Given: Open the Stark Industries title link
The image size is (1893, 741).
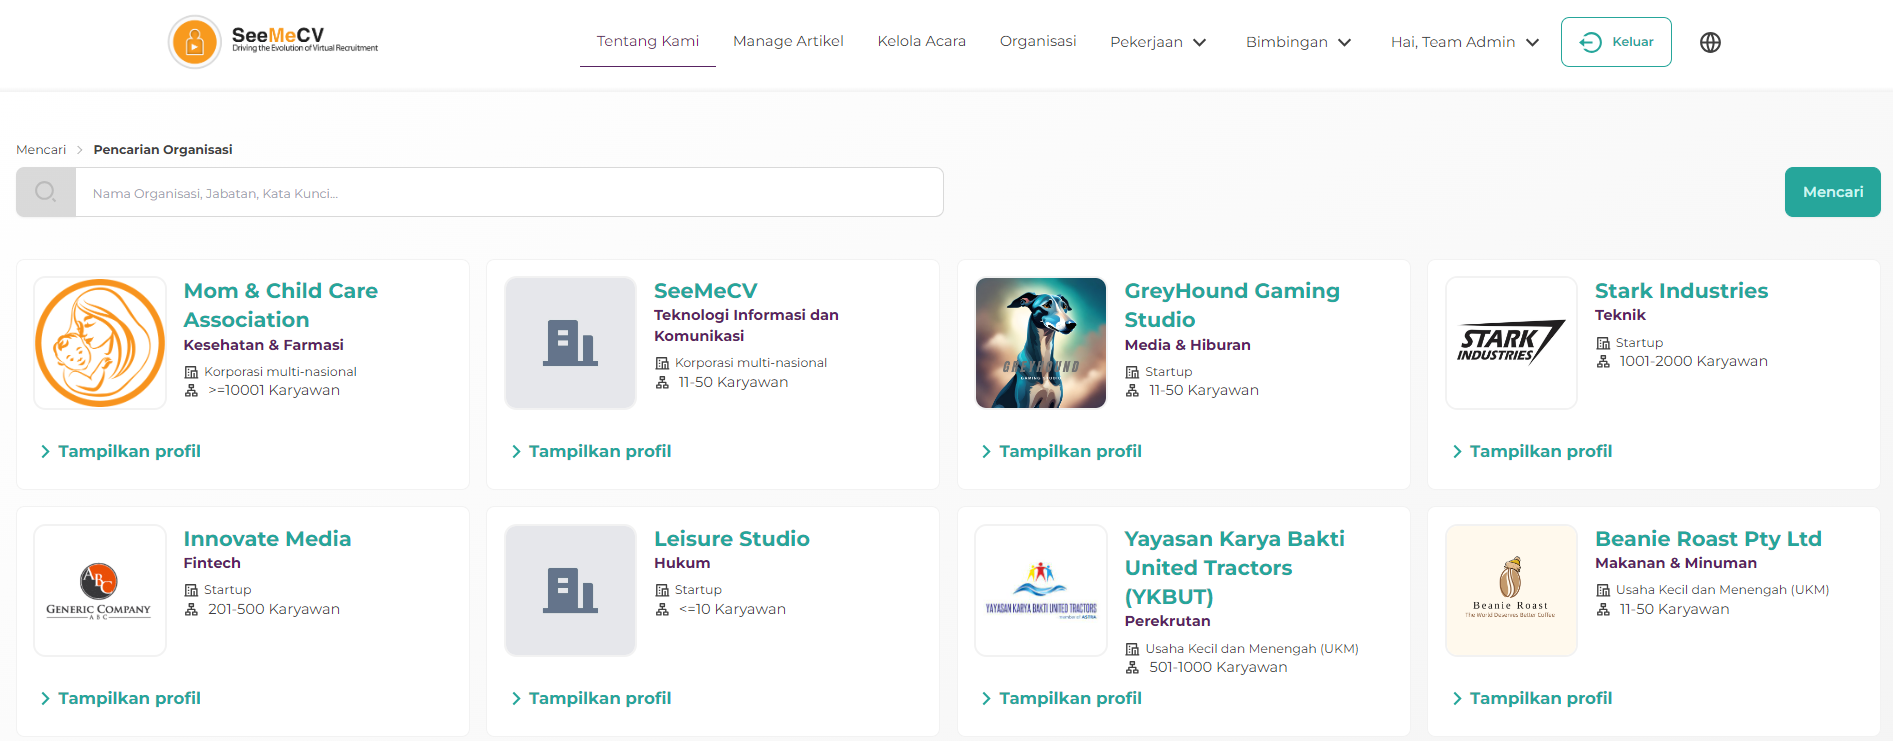Looking at the screenshot, I should pyautogui.click(x=1682, y=291).
